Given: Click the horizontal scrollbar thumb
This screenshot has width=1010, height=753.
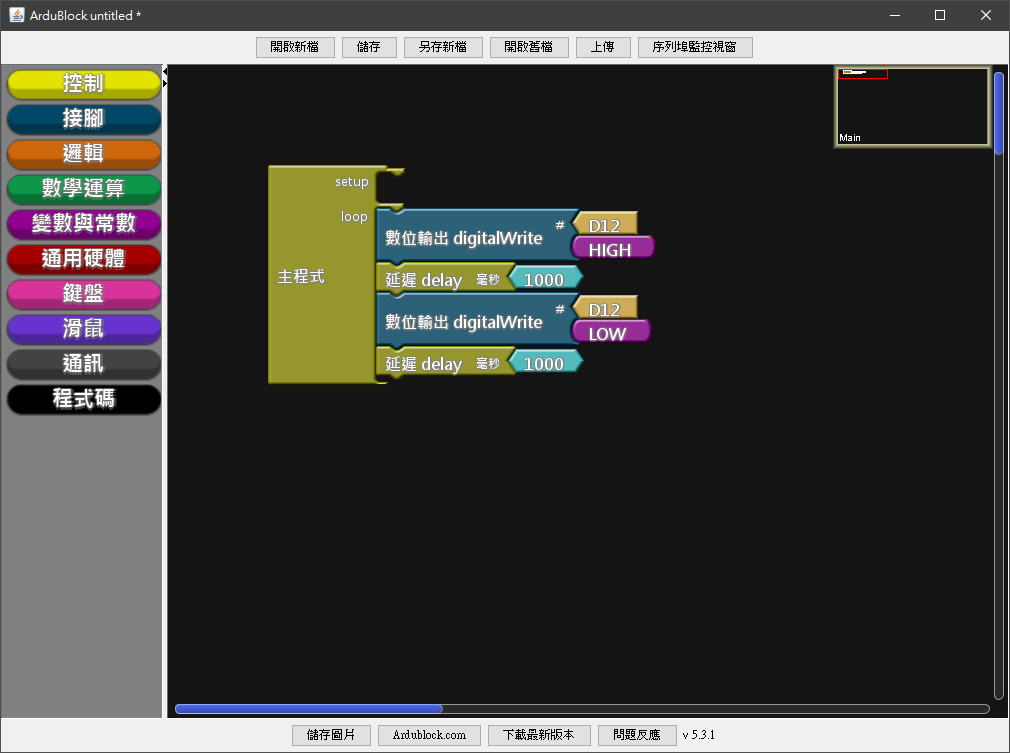Looking at the screenshot, I should pos(308,709).
